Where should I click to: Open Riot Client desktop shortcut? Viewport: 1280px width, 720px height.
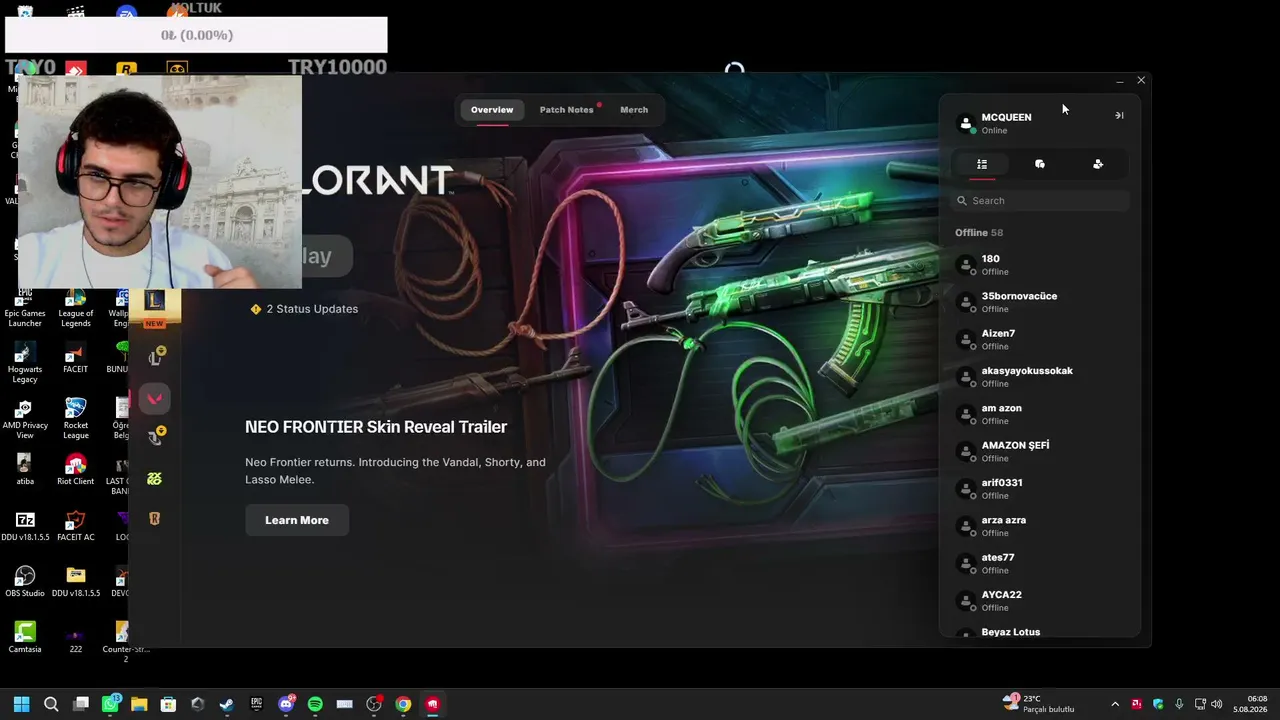pos(75,470)
